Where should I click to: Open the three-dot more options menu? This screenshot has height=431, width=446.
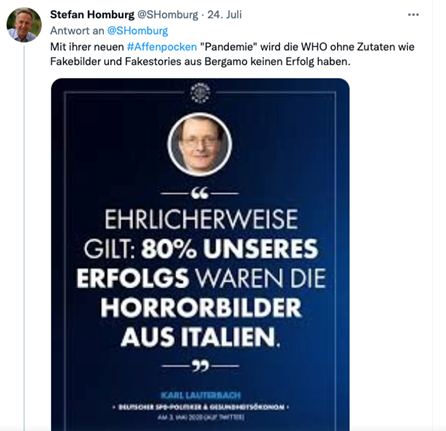[413, 15]
